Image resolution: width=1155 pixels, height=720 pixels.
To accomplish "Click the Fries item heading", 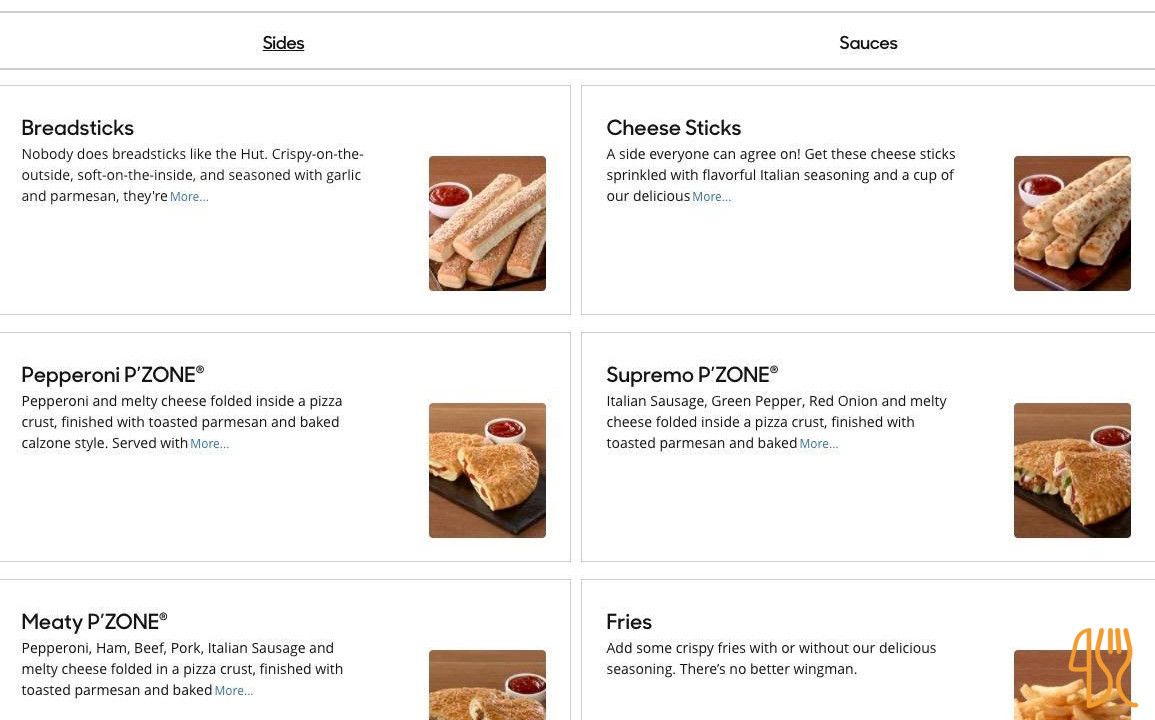I will tap(629, 622).
